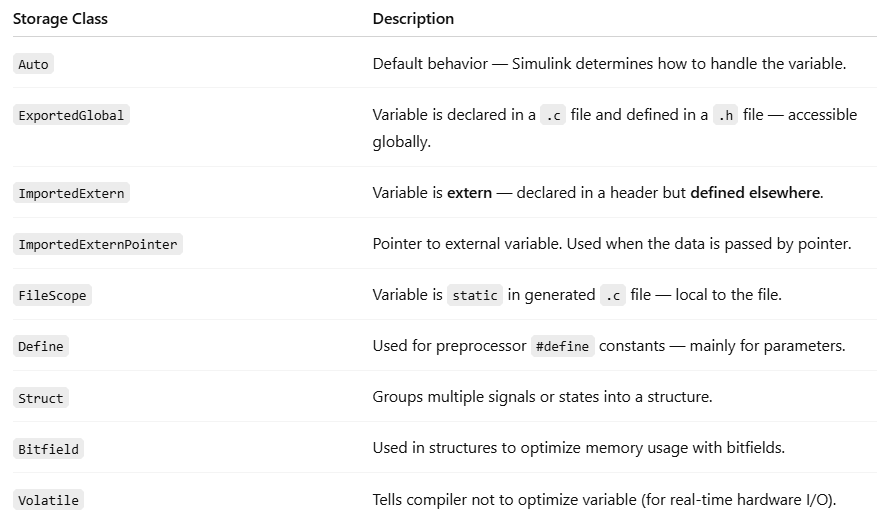Click the bold text defined elsewhere
This screenshot has height=521, width=887.
755,192
